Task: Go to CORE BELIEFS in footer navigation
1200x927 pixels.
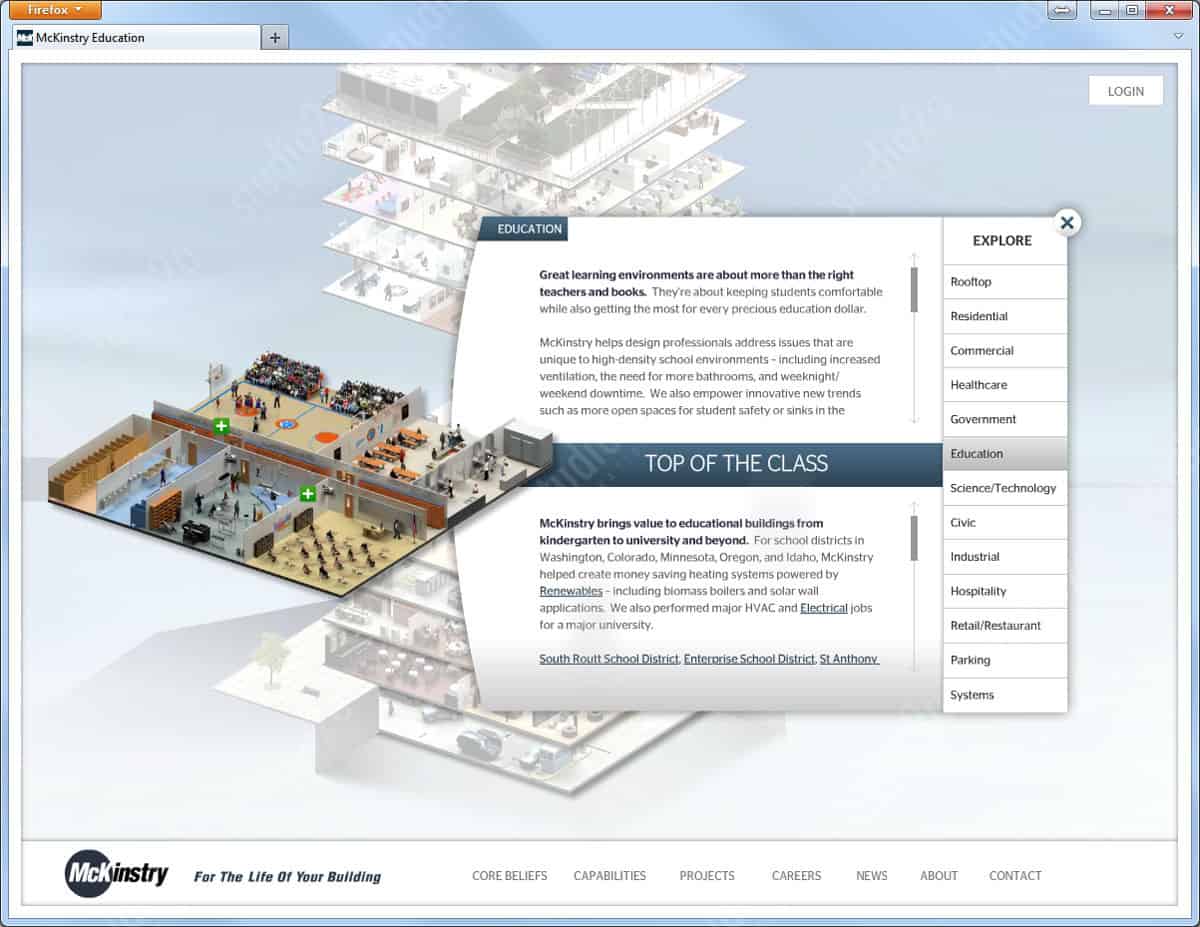Action: tap(510, 876)
